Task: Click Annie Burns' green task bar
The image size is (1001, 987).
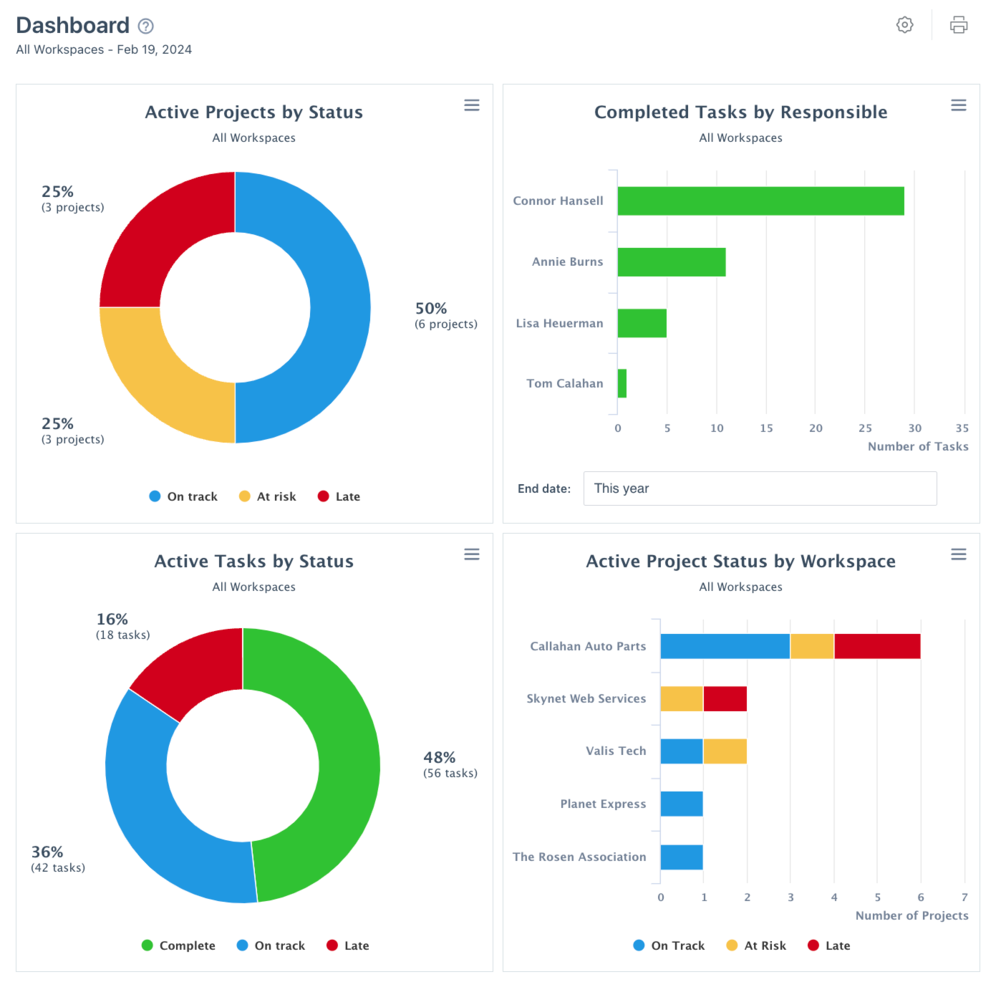Action: coord(672,262)
